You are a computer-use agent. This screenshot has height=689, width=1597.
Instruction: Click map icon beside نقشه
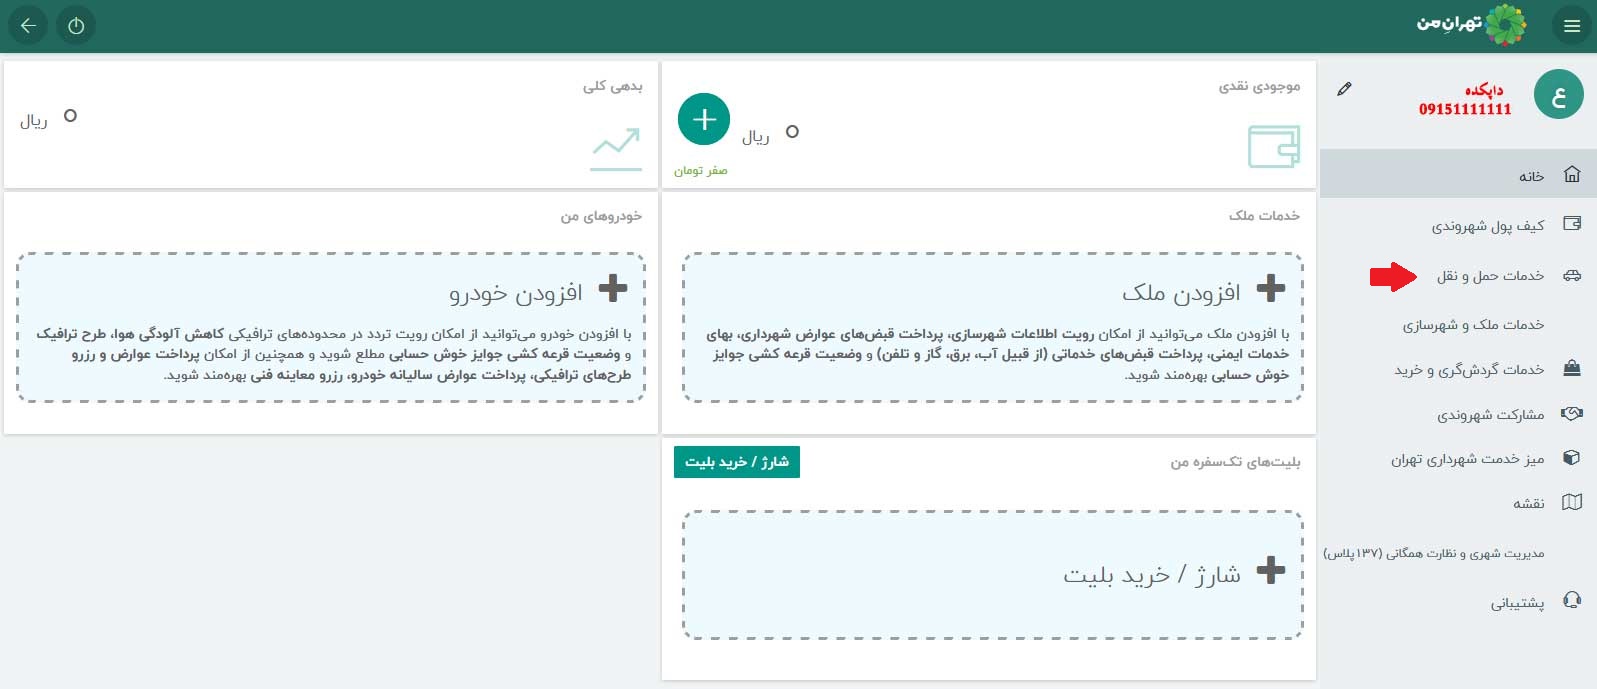[x=1572, y=502]
